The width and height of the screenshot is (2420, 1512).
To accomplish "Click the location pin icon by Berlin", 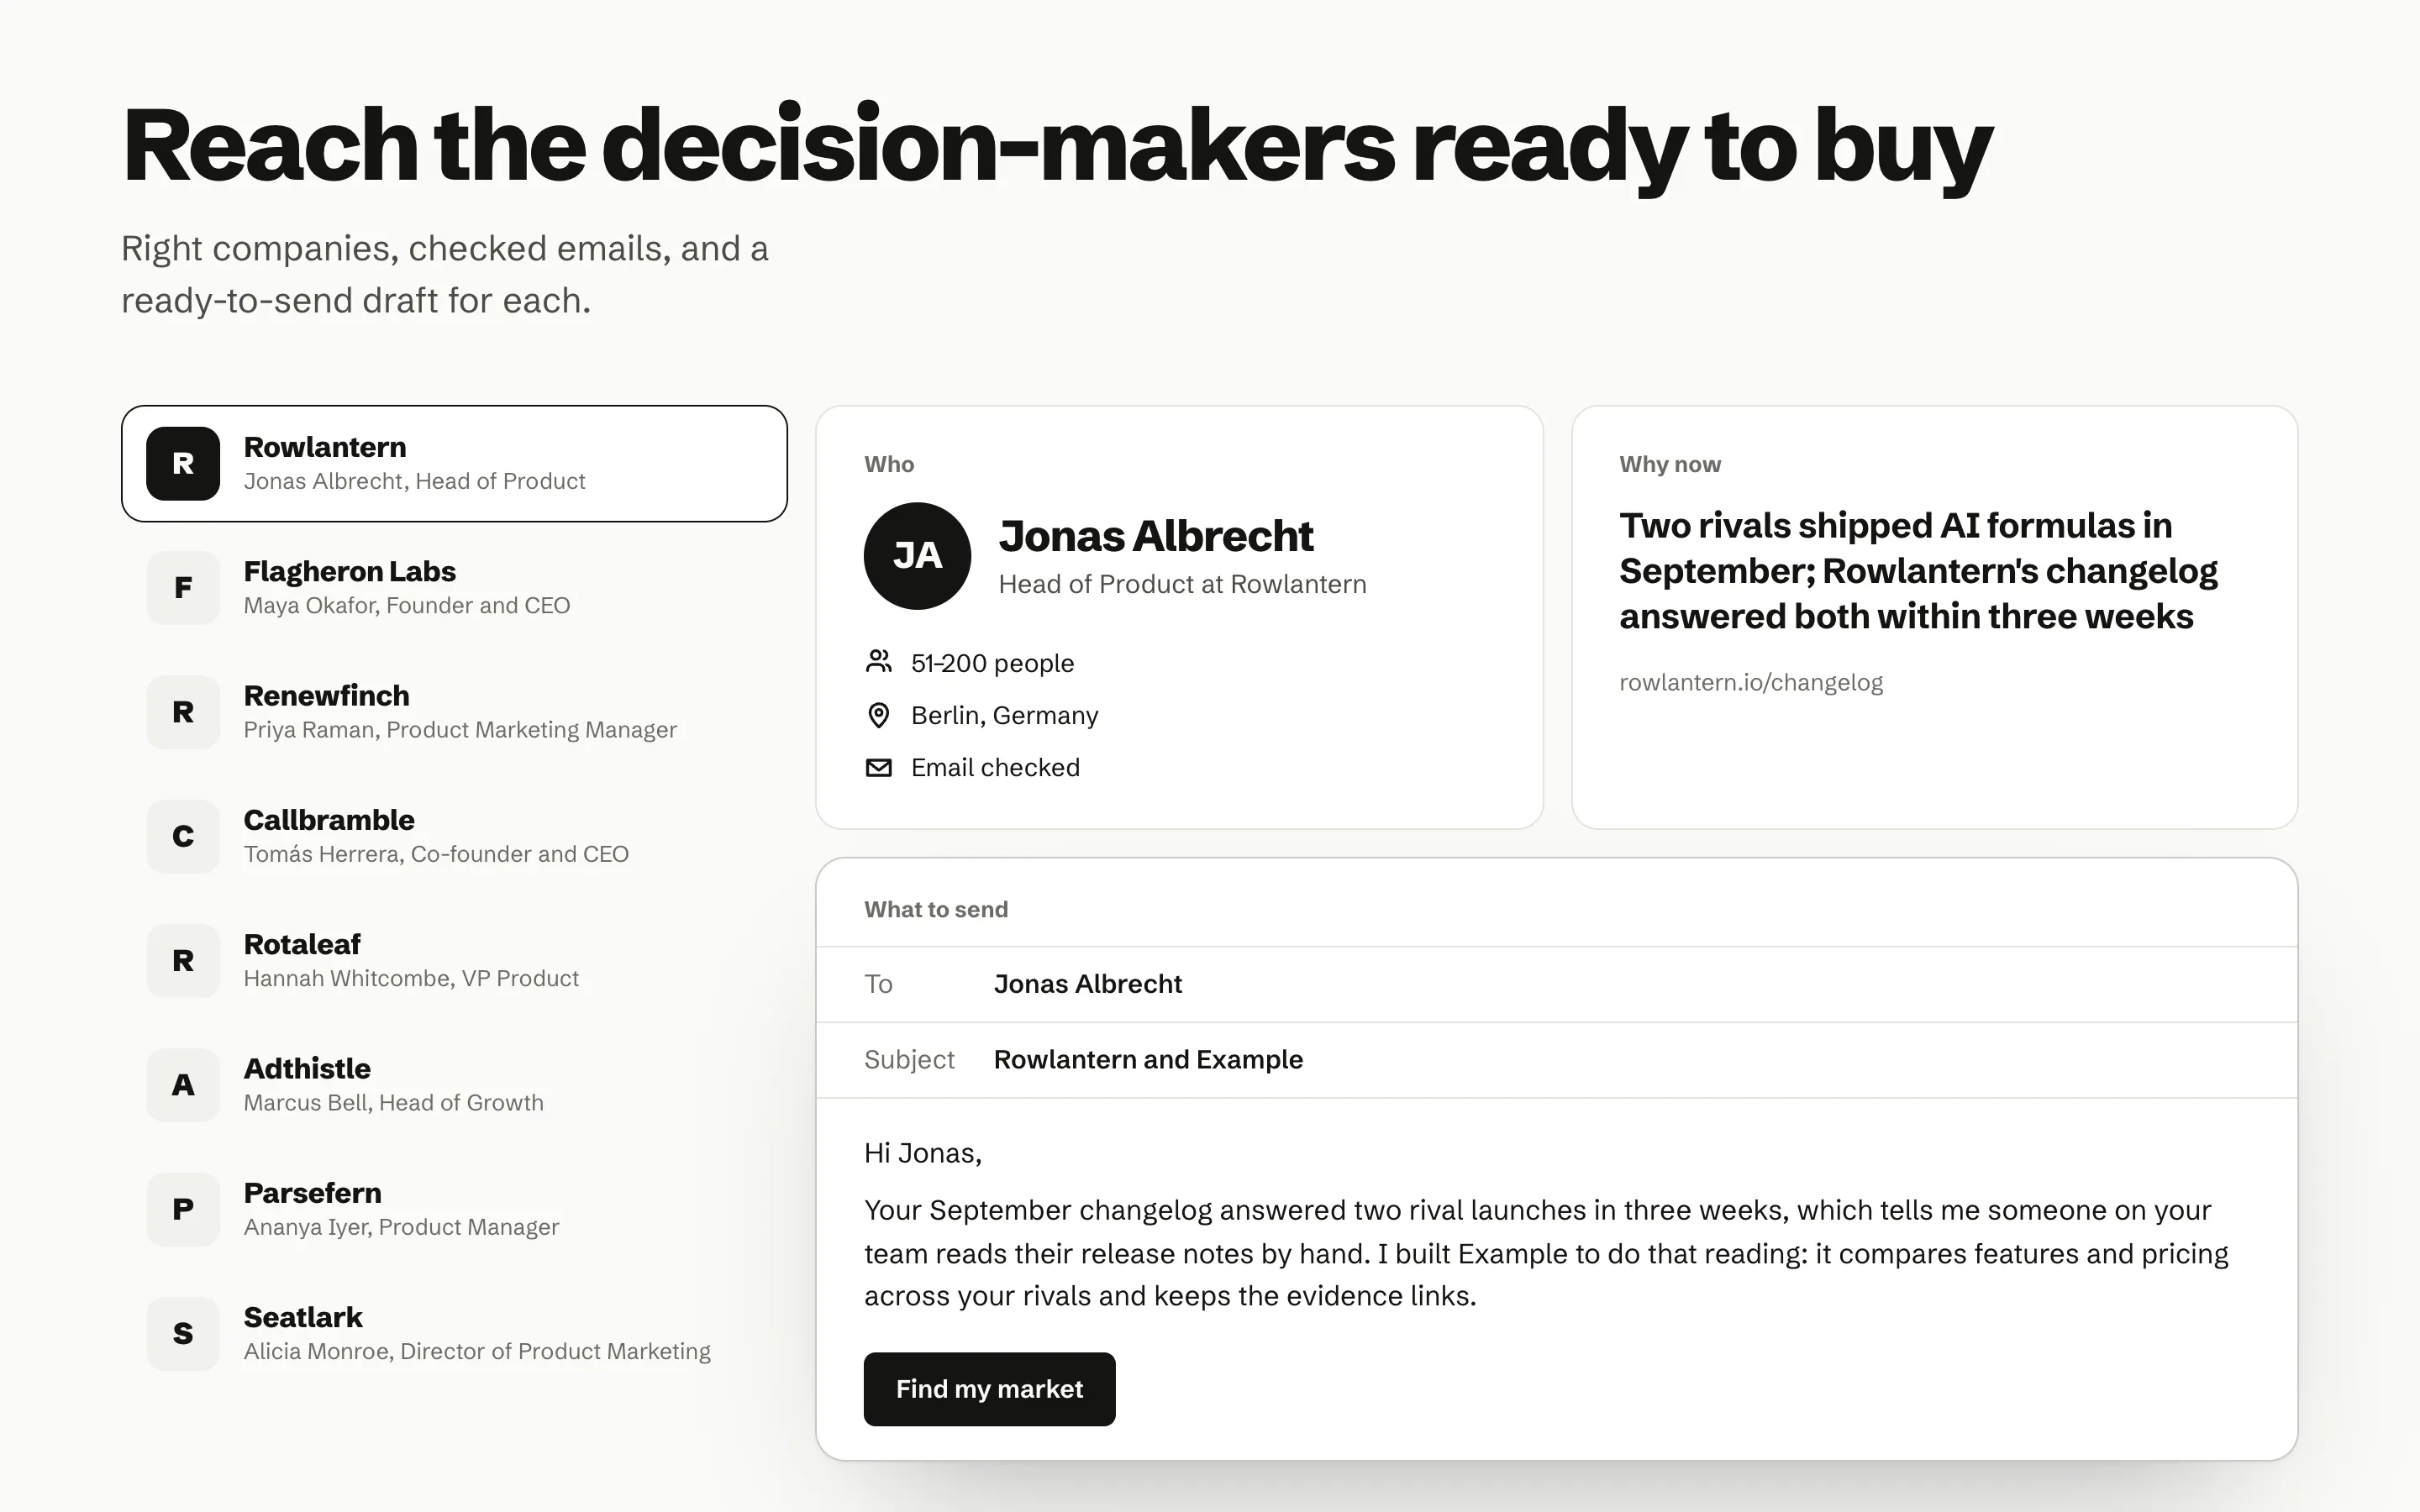I will coord(878,715).
